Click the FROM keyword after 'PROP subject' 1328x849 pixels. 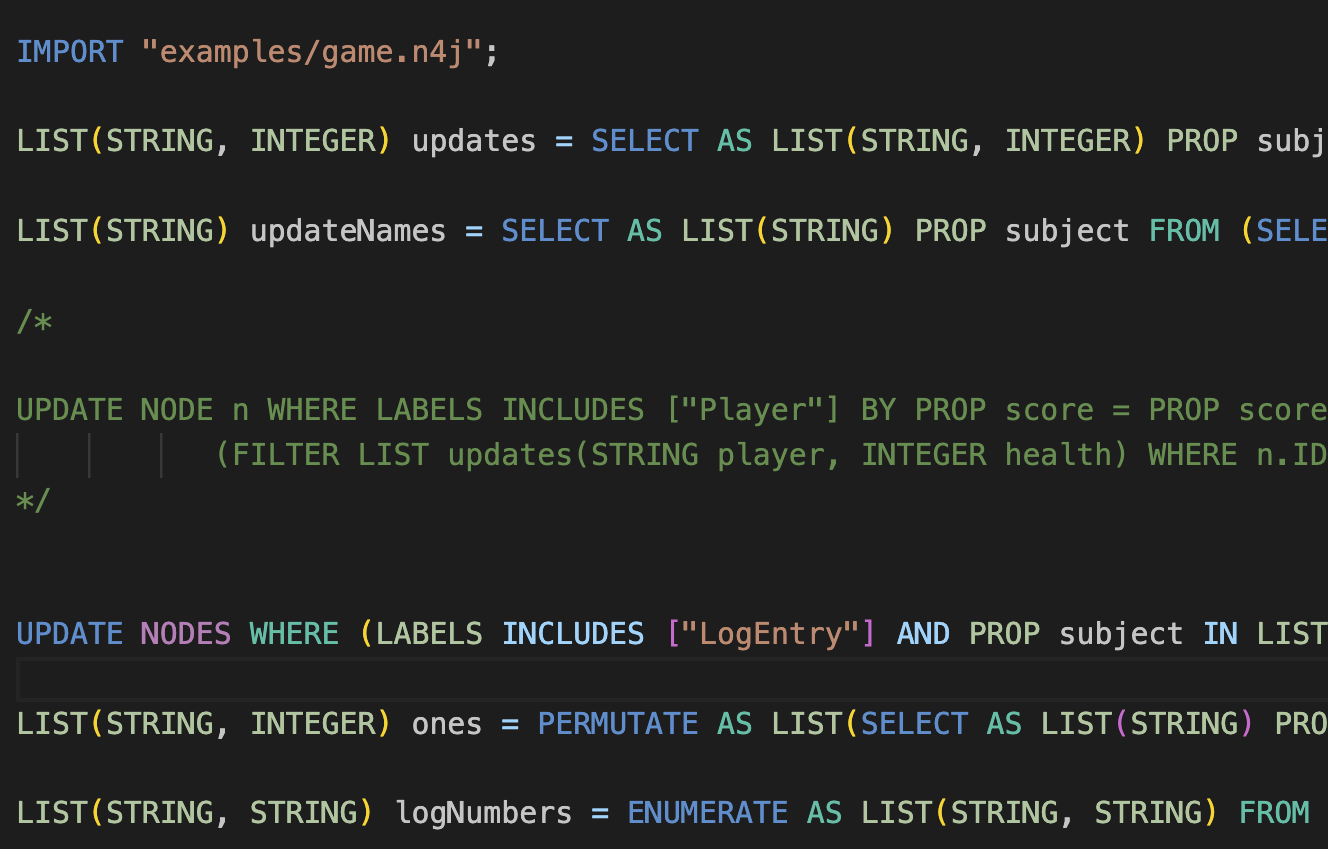pyautogui.click(x=1184, y=231)
